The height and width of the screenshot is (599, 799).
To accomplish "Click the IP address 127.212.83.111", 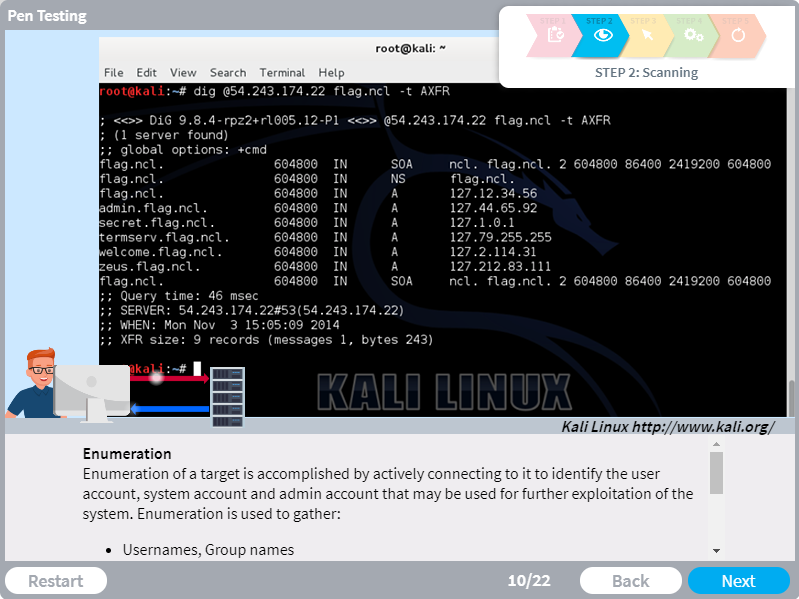I will [500, 267].
